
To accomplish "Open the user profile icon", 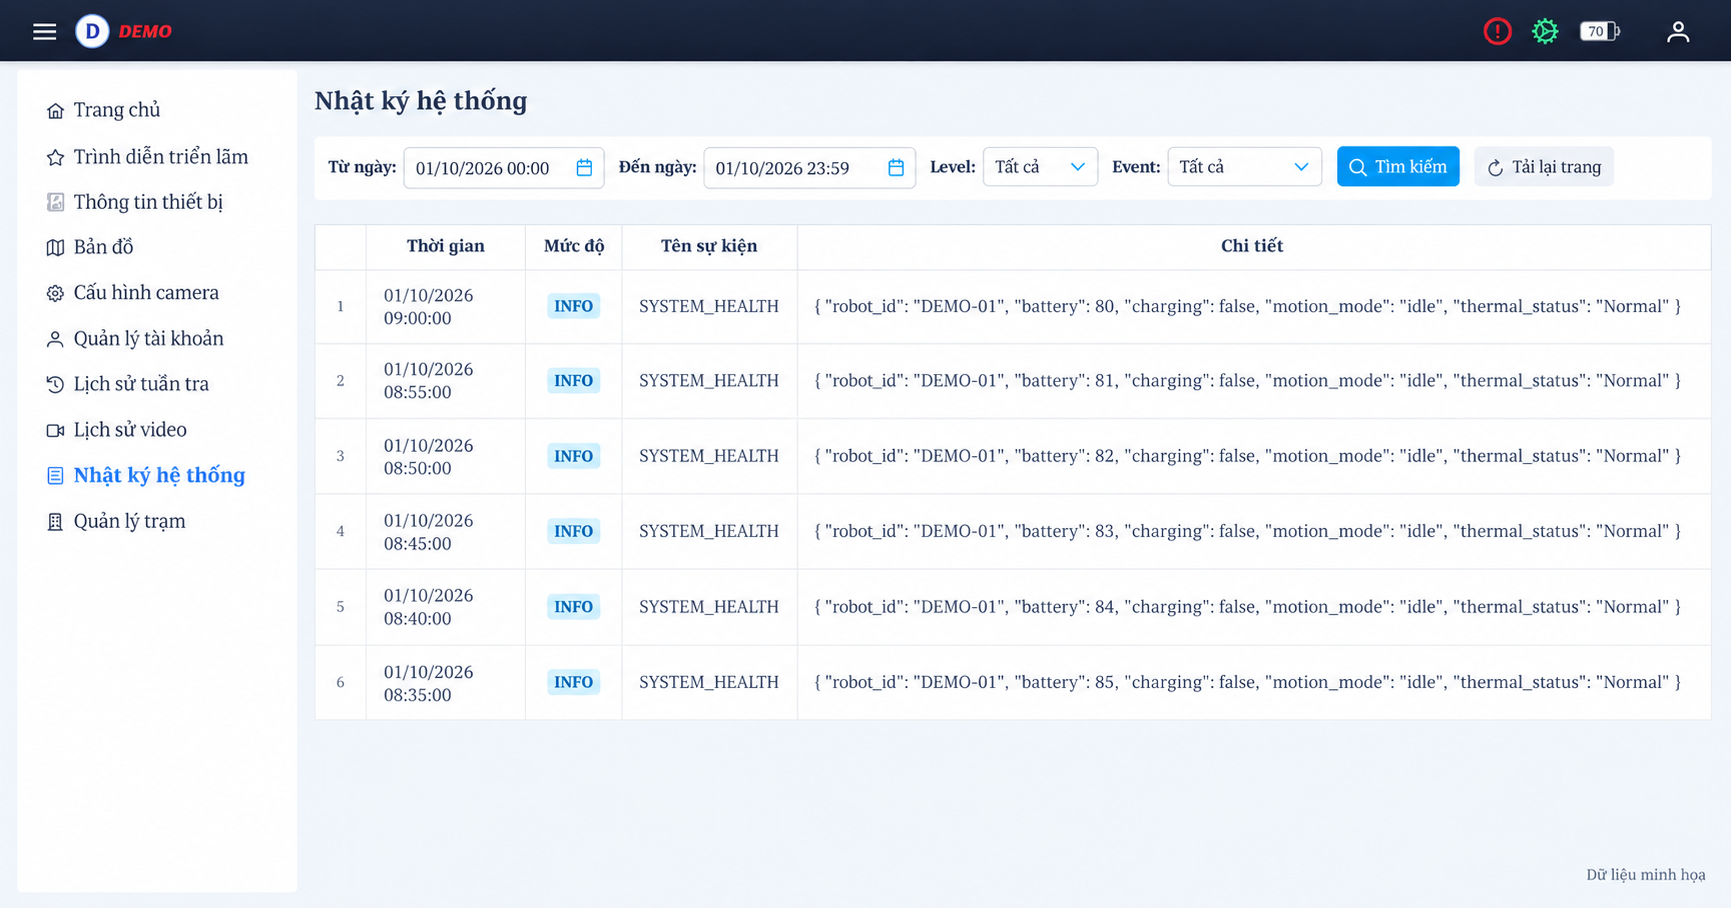I will (1678, 31).
